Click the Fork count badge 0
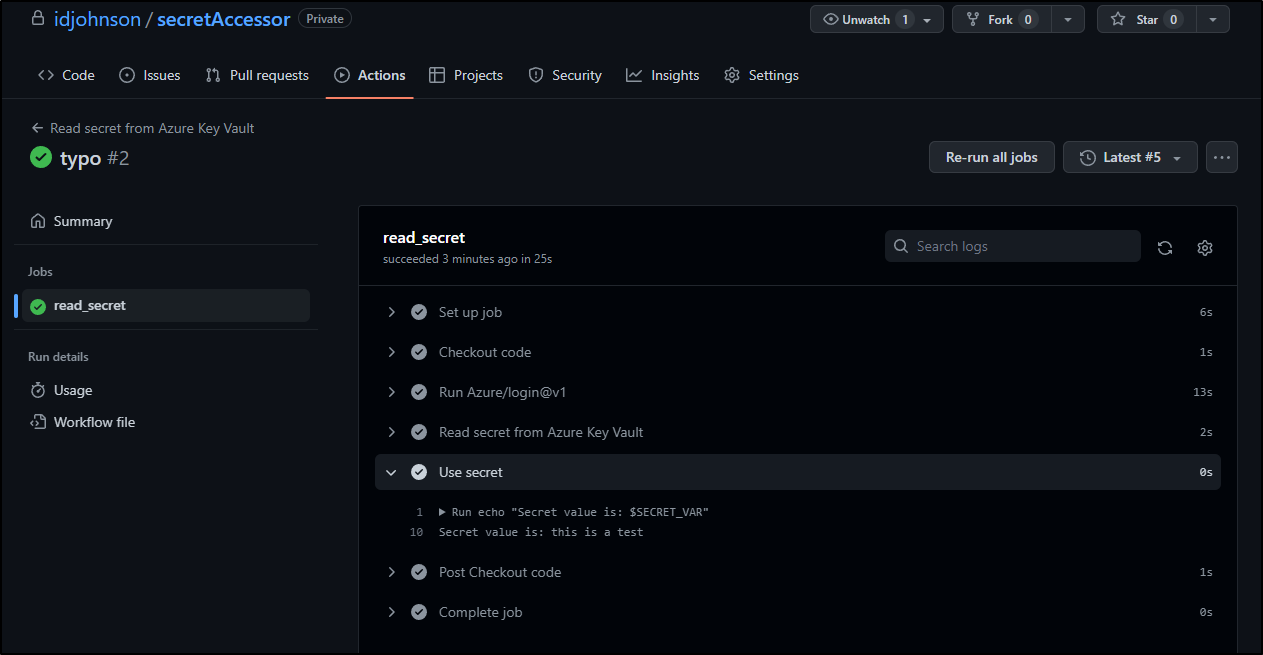 [x=1028, y=19]
